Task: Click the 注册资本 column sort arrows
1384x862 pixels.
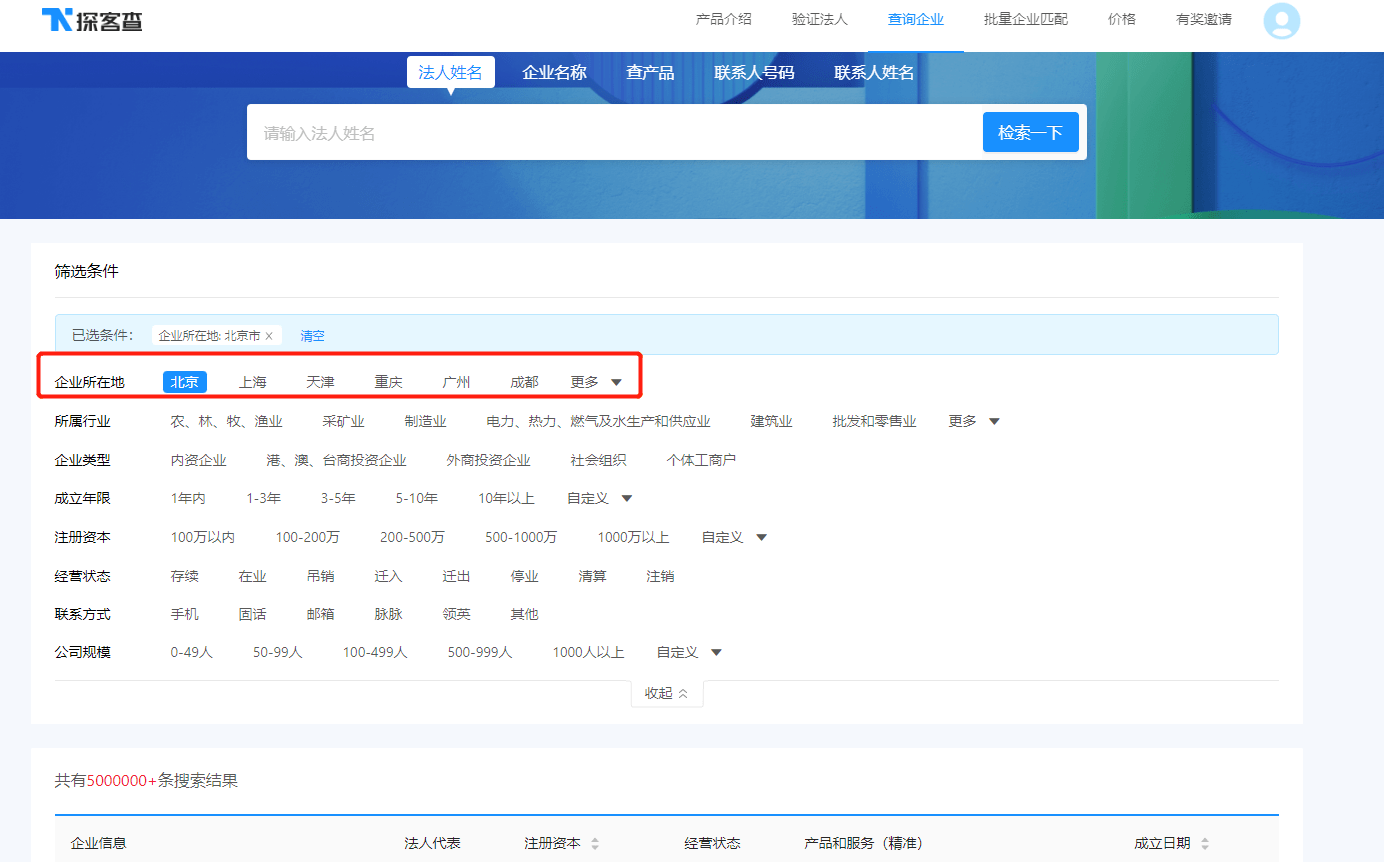Action: coord(594,843)
